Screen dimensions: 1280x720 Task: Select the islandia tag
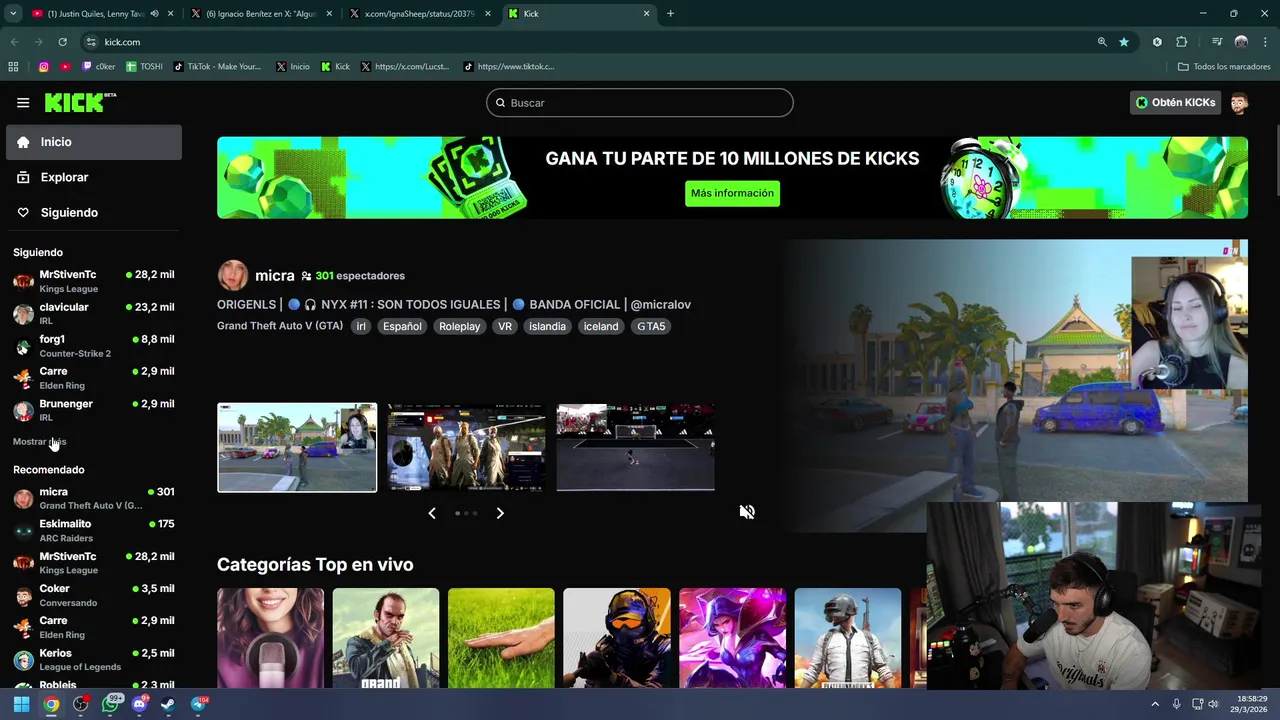[x=547, y=326]
